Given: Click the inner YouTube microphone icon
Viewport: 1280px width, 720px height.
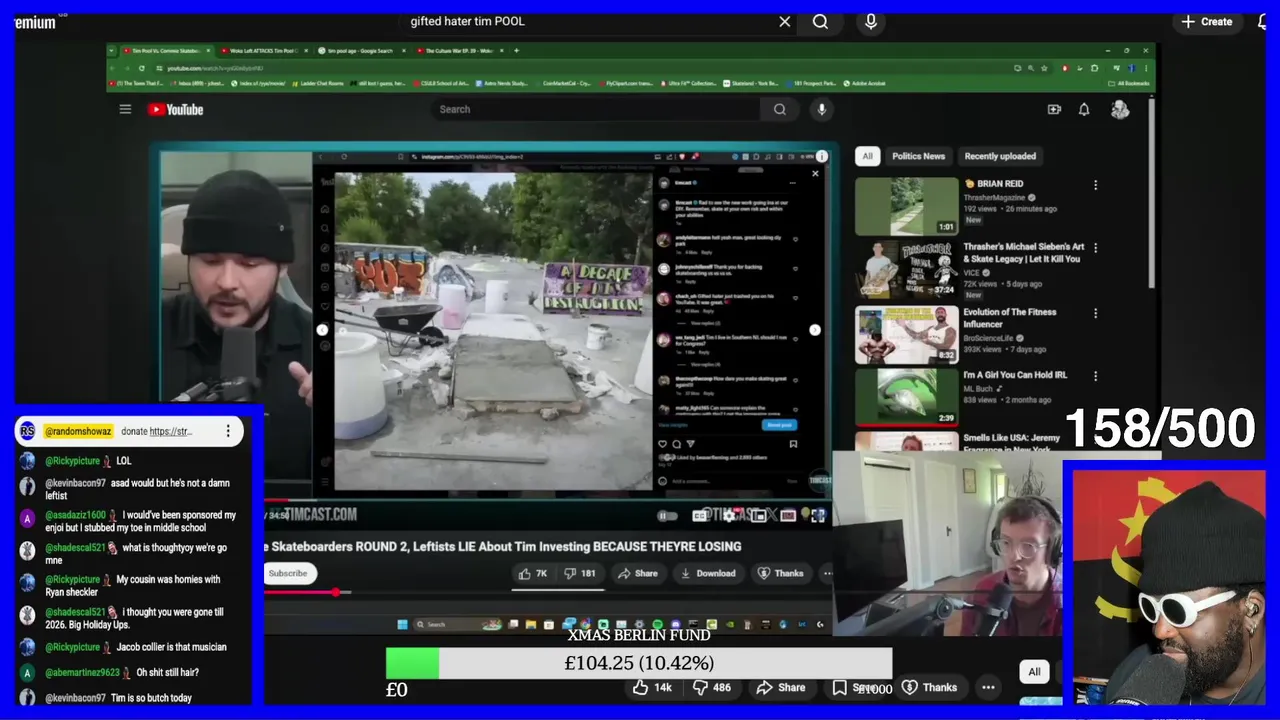Looking at the screenshot, I should point(822,109).
